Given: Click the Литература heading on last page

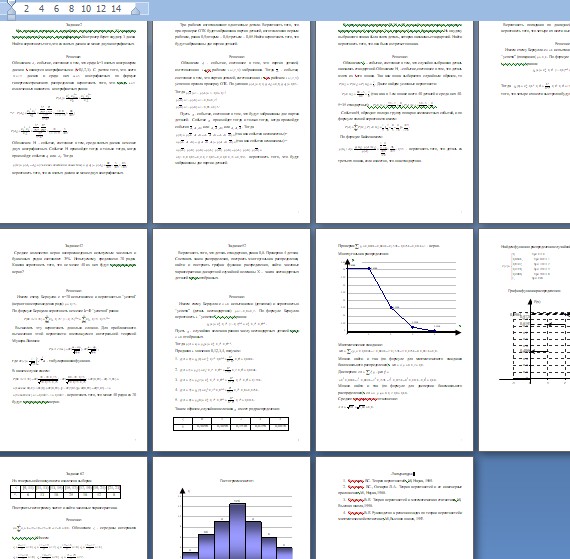Looking at the screenshot, I should coord(402,474).
